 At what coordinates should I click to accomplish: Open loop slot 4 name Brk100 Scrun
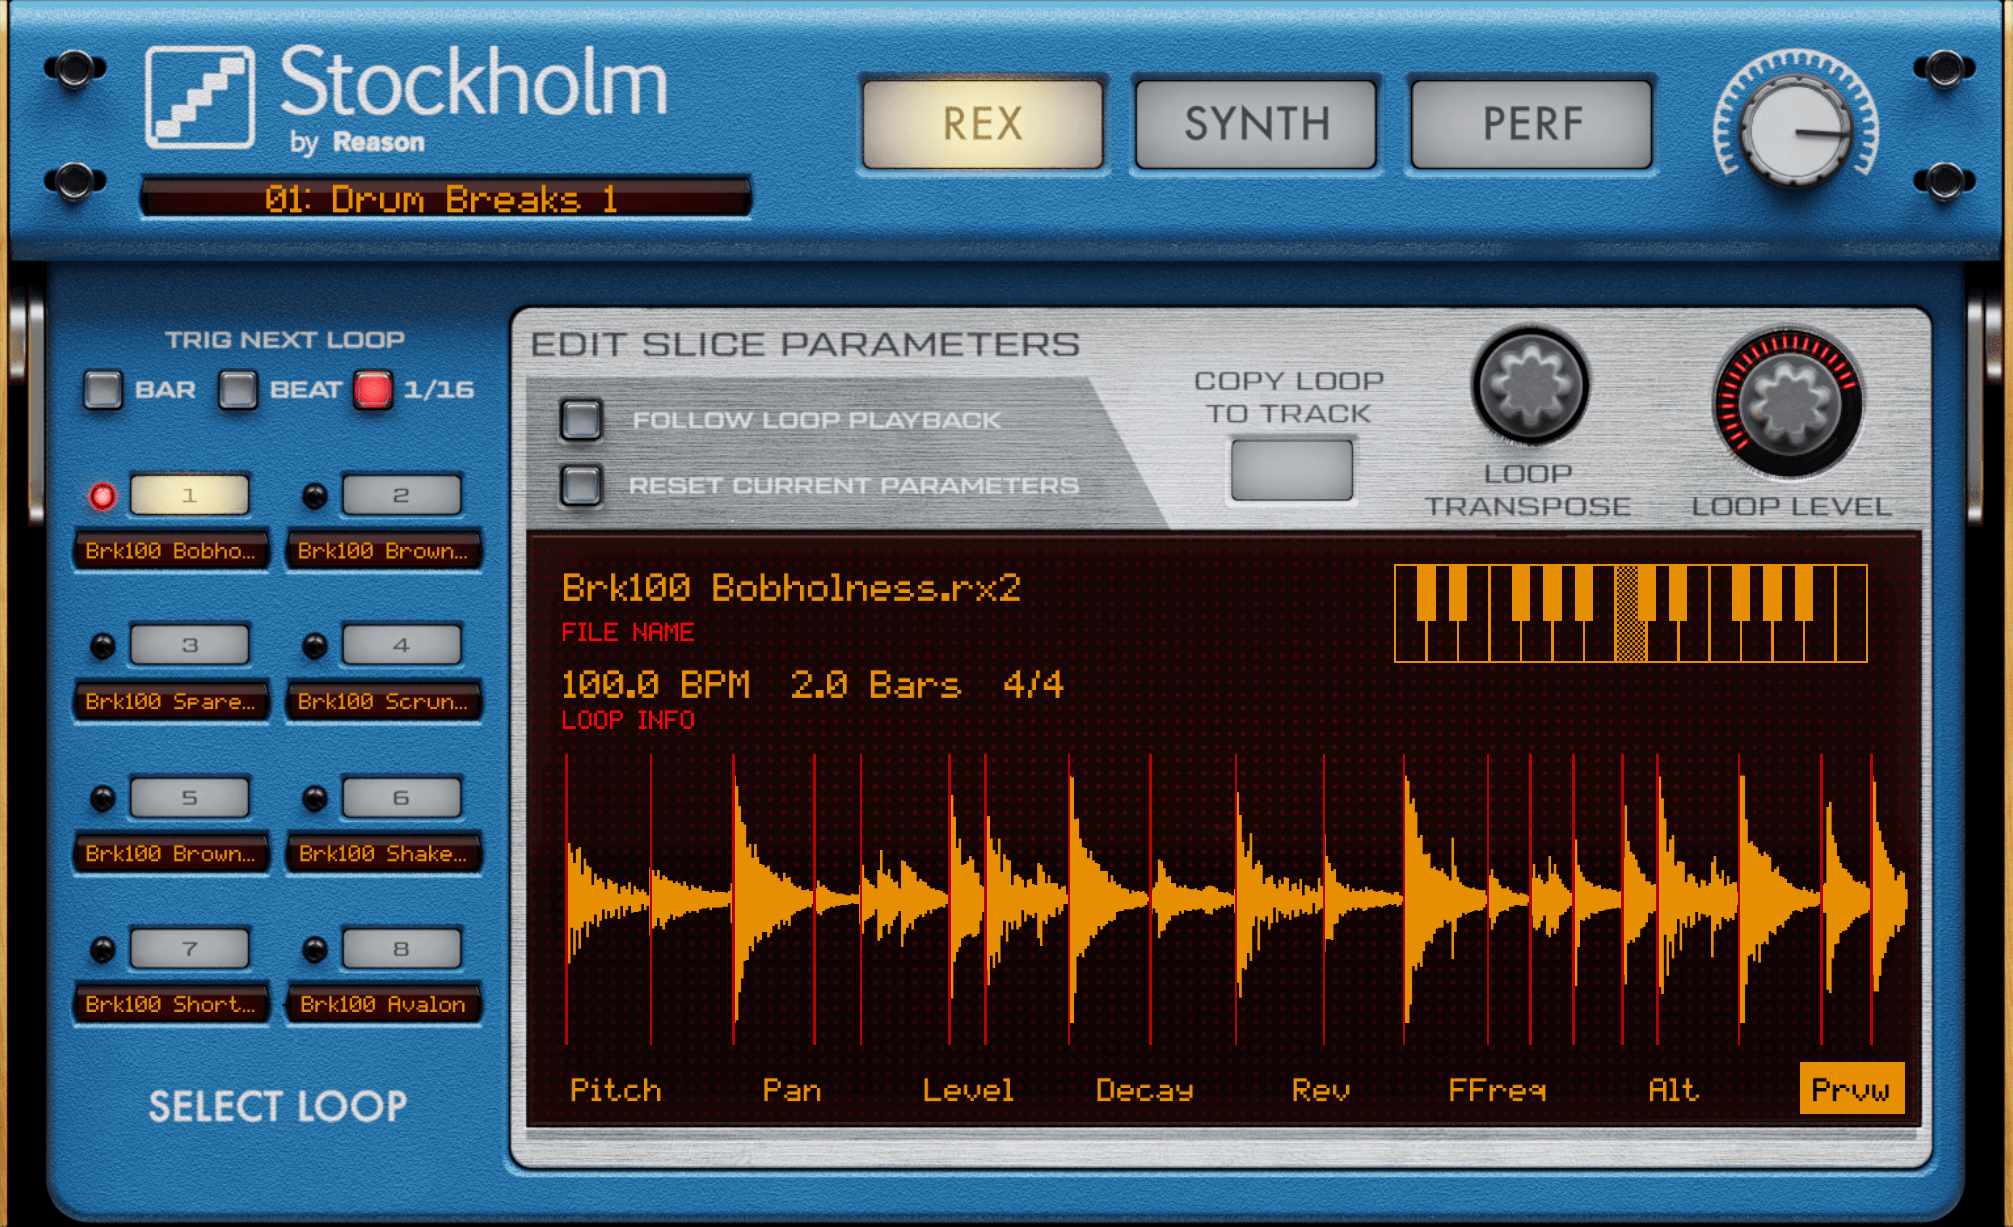point(383,702)
